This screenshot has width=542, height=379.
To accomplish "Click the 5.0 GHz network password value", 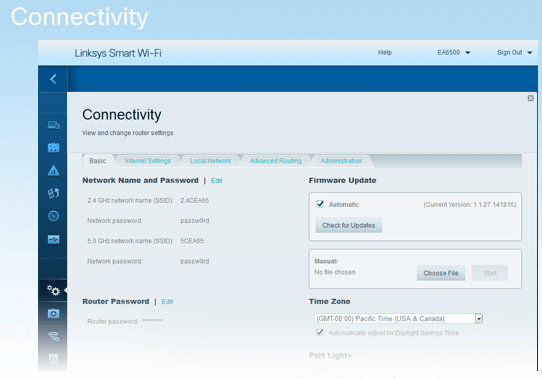I will [195, 261].
